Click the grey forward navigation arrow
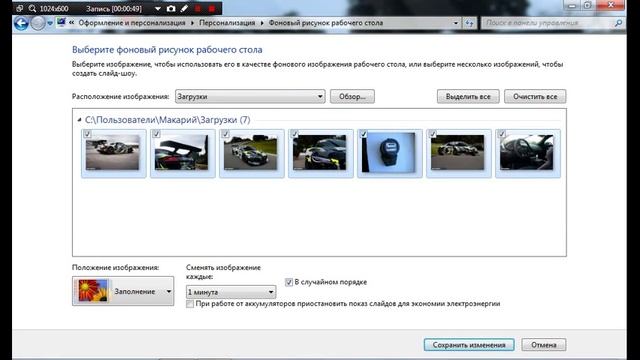 coord(38,23)
